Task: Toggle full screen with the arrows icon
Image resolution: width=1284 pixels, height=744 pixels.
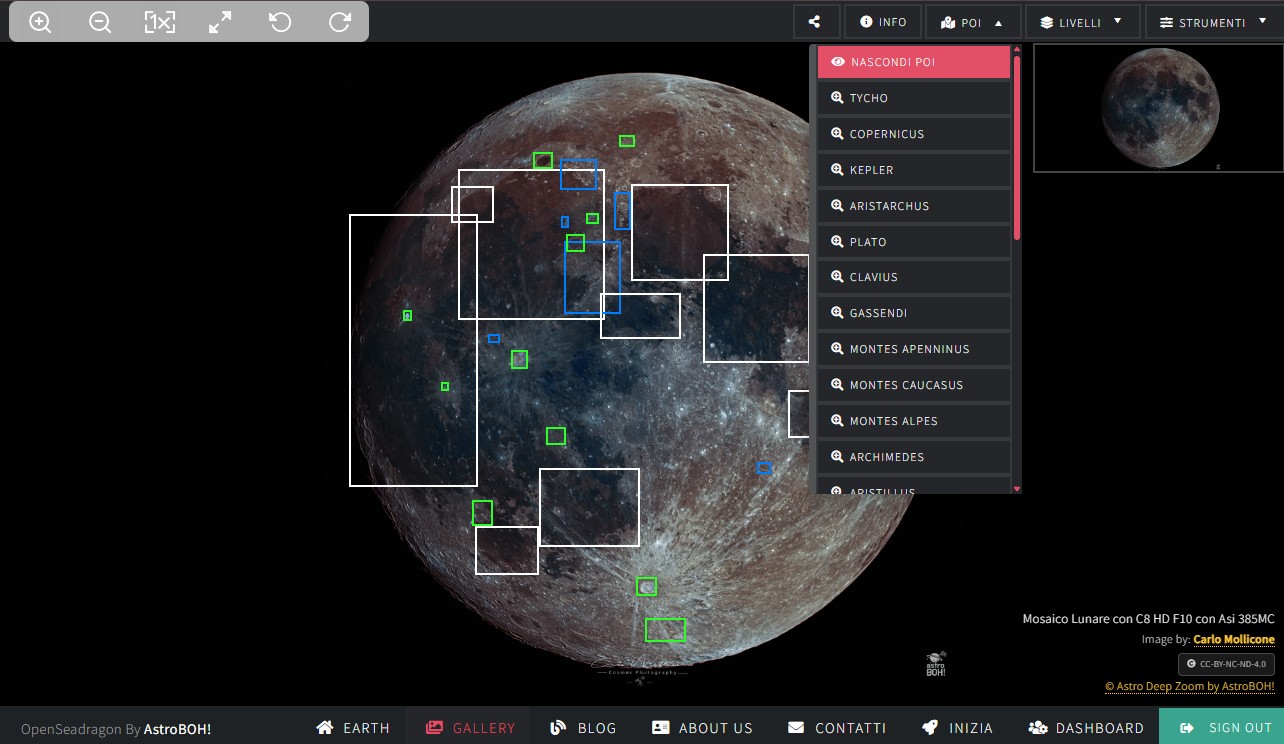Action: coord(220,22)
